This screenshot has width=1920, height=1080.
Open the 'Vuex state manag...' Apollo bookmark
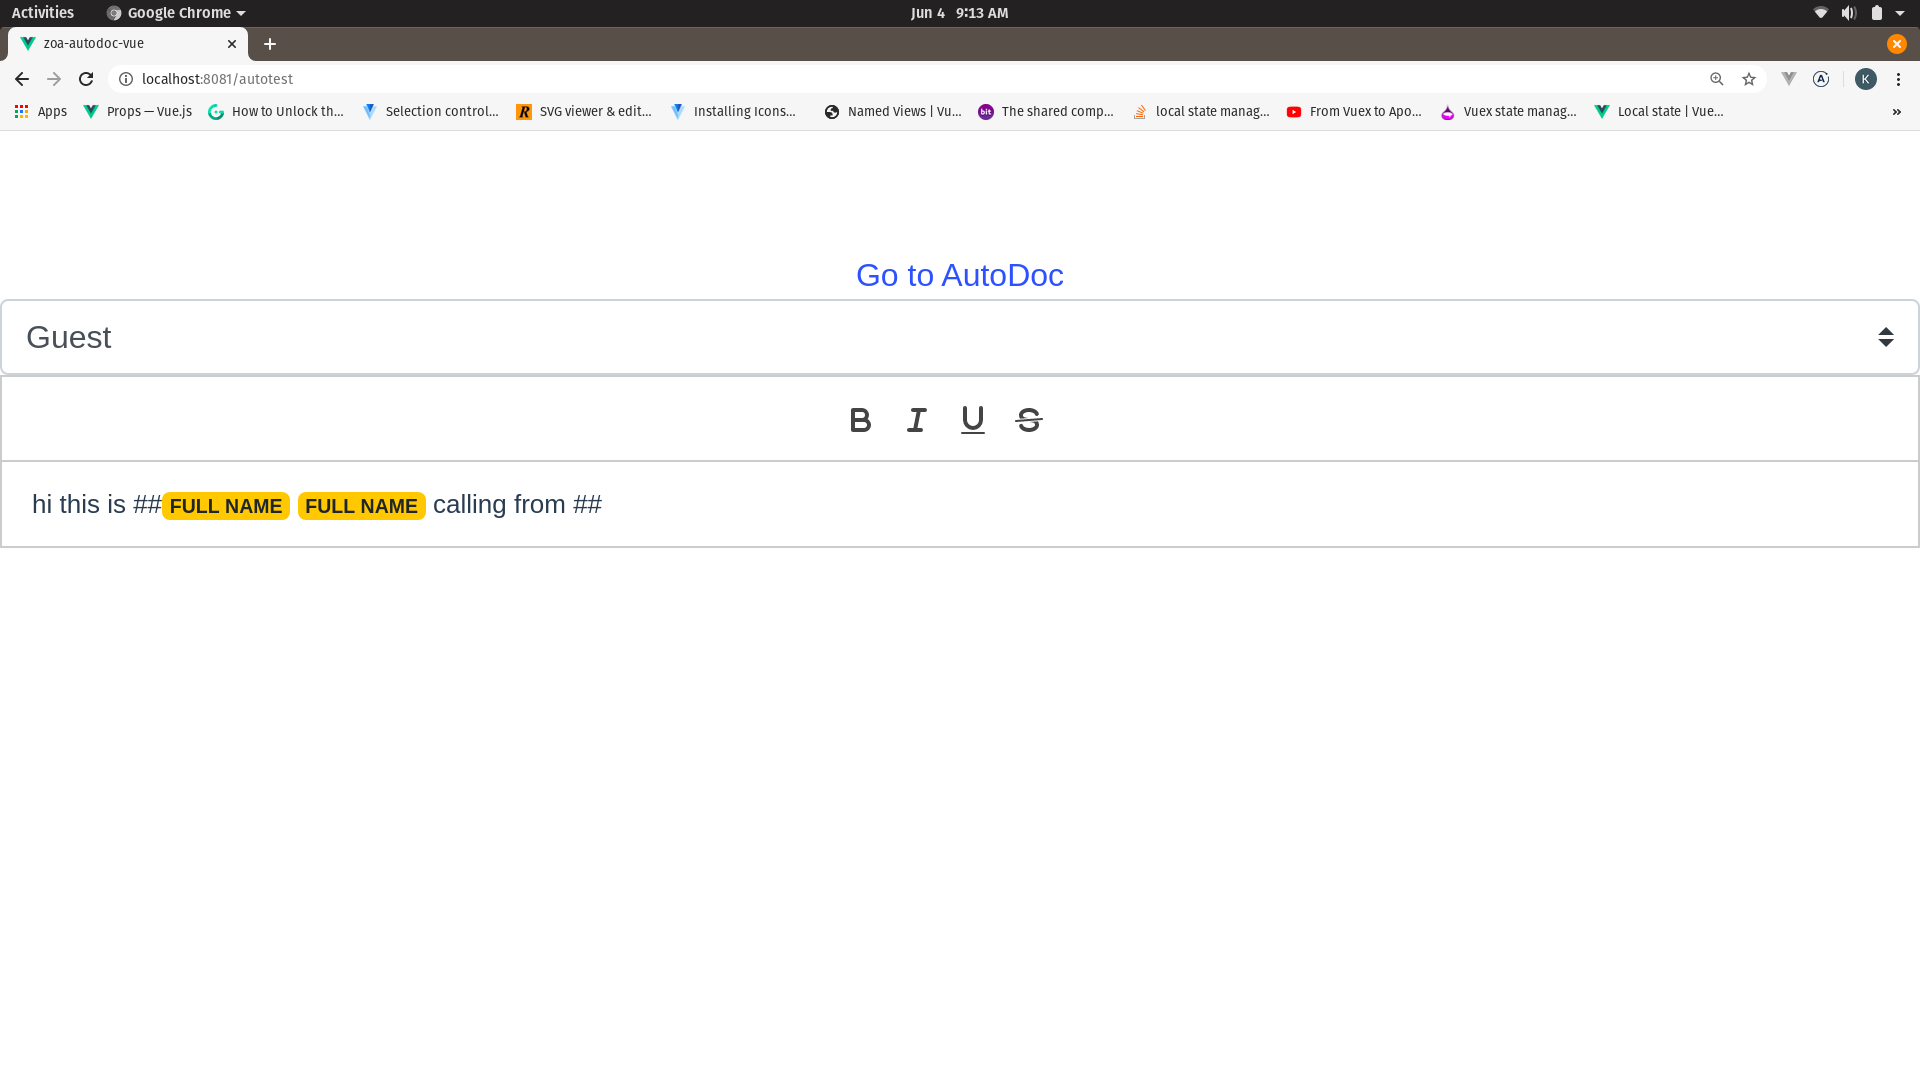click(1508, 111)
